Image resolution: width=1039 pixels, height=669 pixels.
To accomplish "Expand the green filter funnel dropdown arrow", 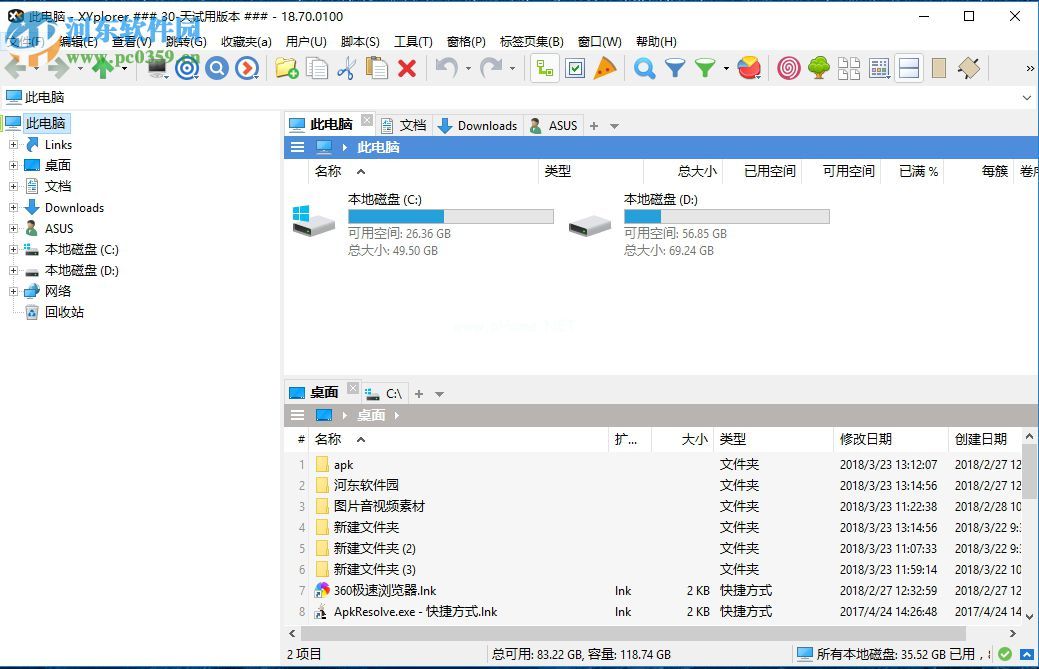I will (725, 70).
